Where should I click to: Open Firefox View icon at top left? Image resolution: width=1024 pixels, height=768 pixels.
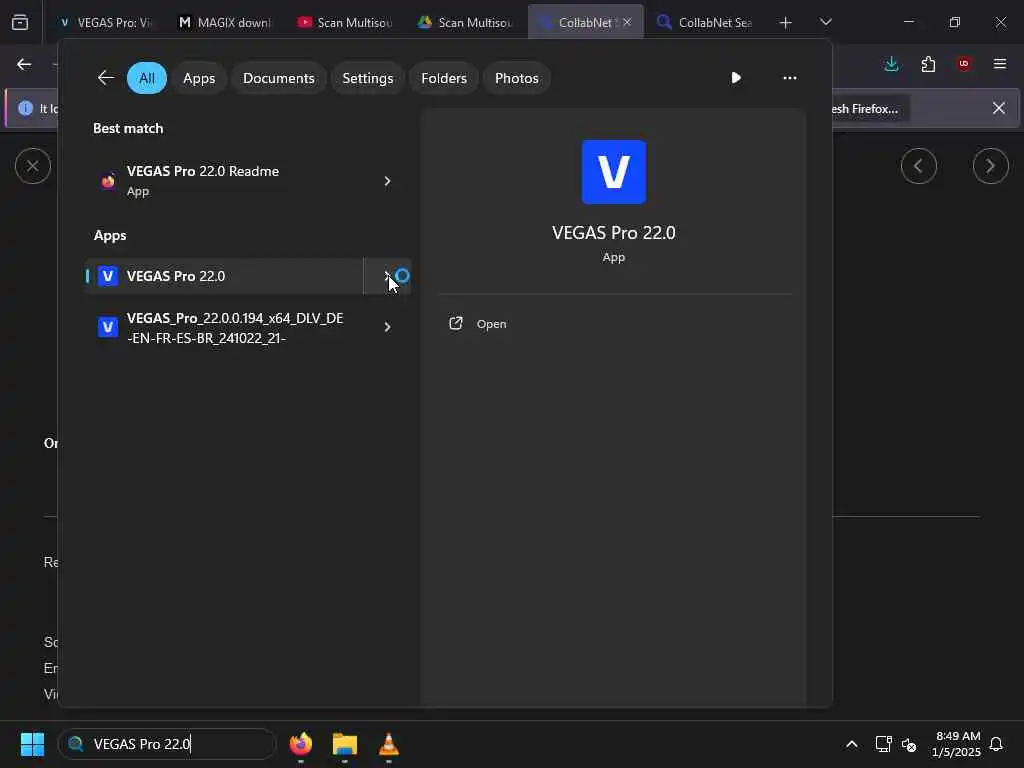point(20,22)
